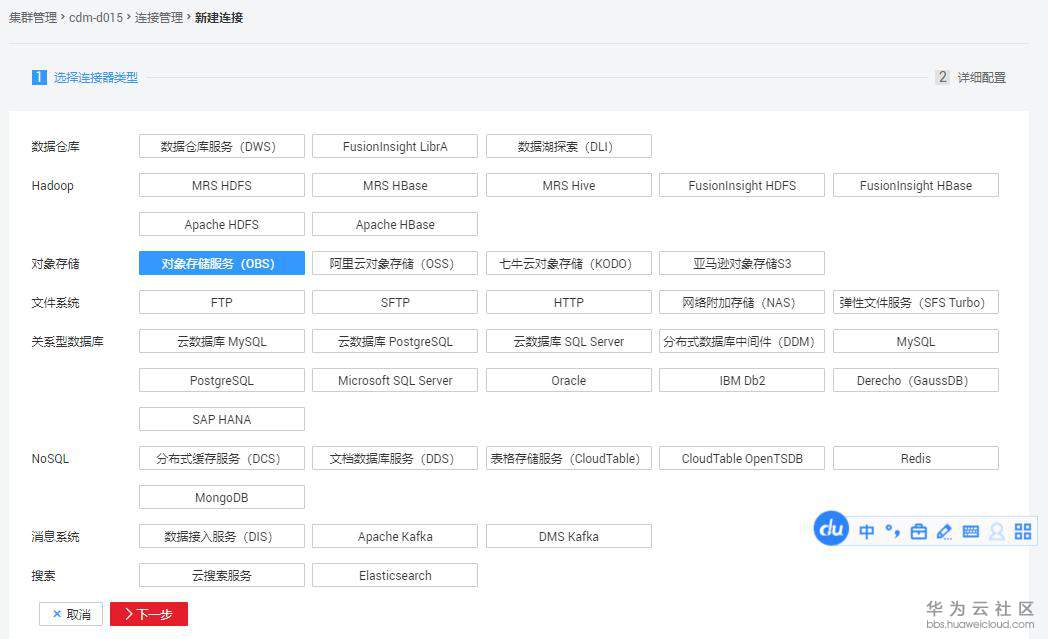Select 分布式数据库中间件 (DDM) connector
1048x639 pixels.
tap(742, 342)
